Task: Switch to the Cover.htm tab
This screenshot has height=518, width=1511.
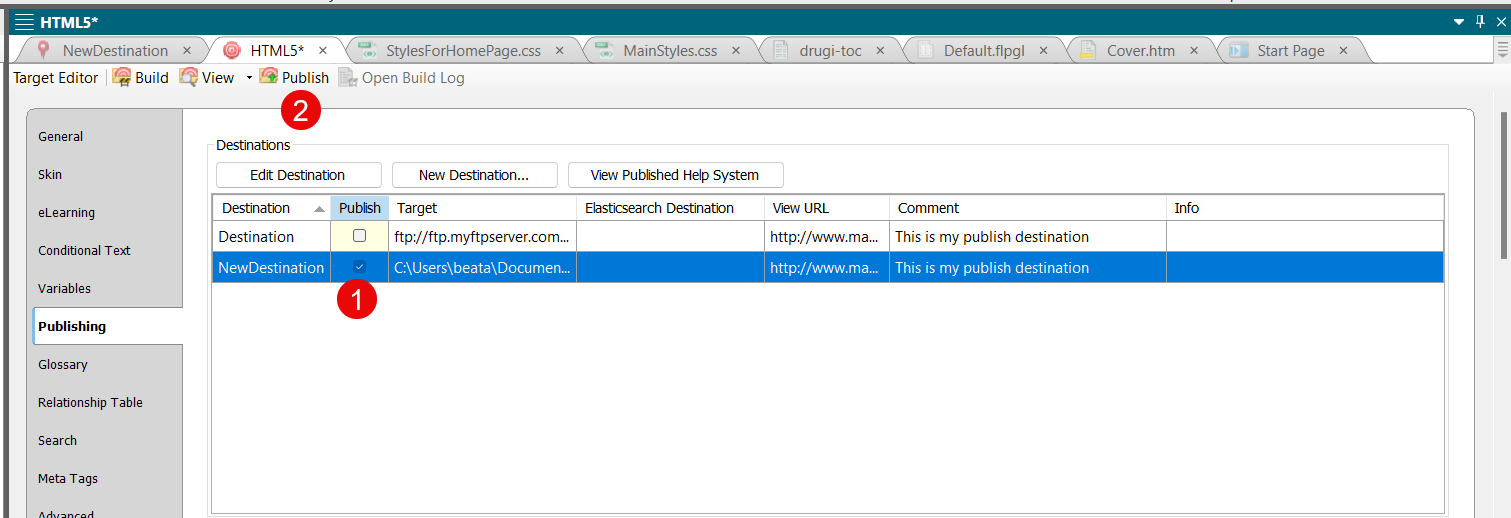Action: click(1141, 50)
